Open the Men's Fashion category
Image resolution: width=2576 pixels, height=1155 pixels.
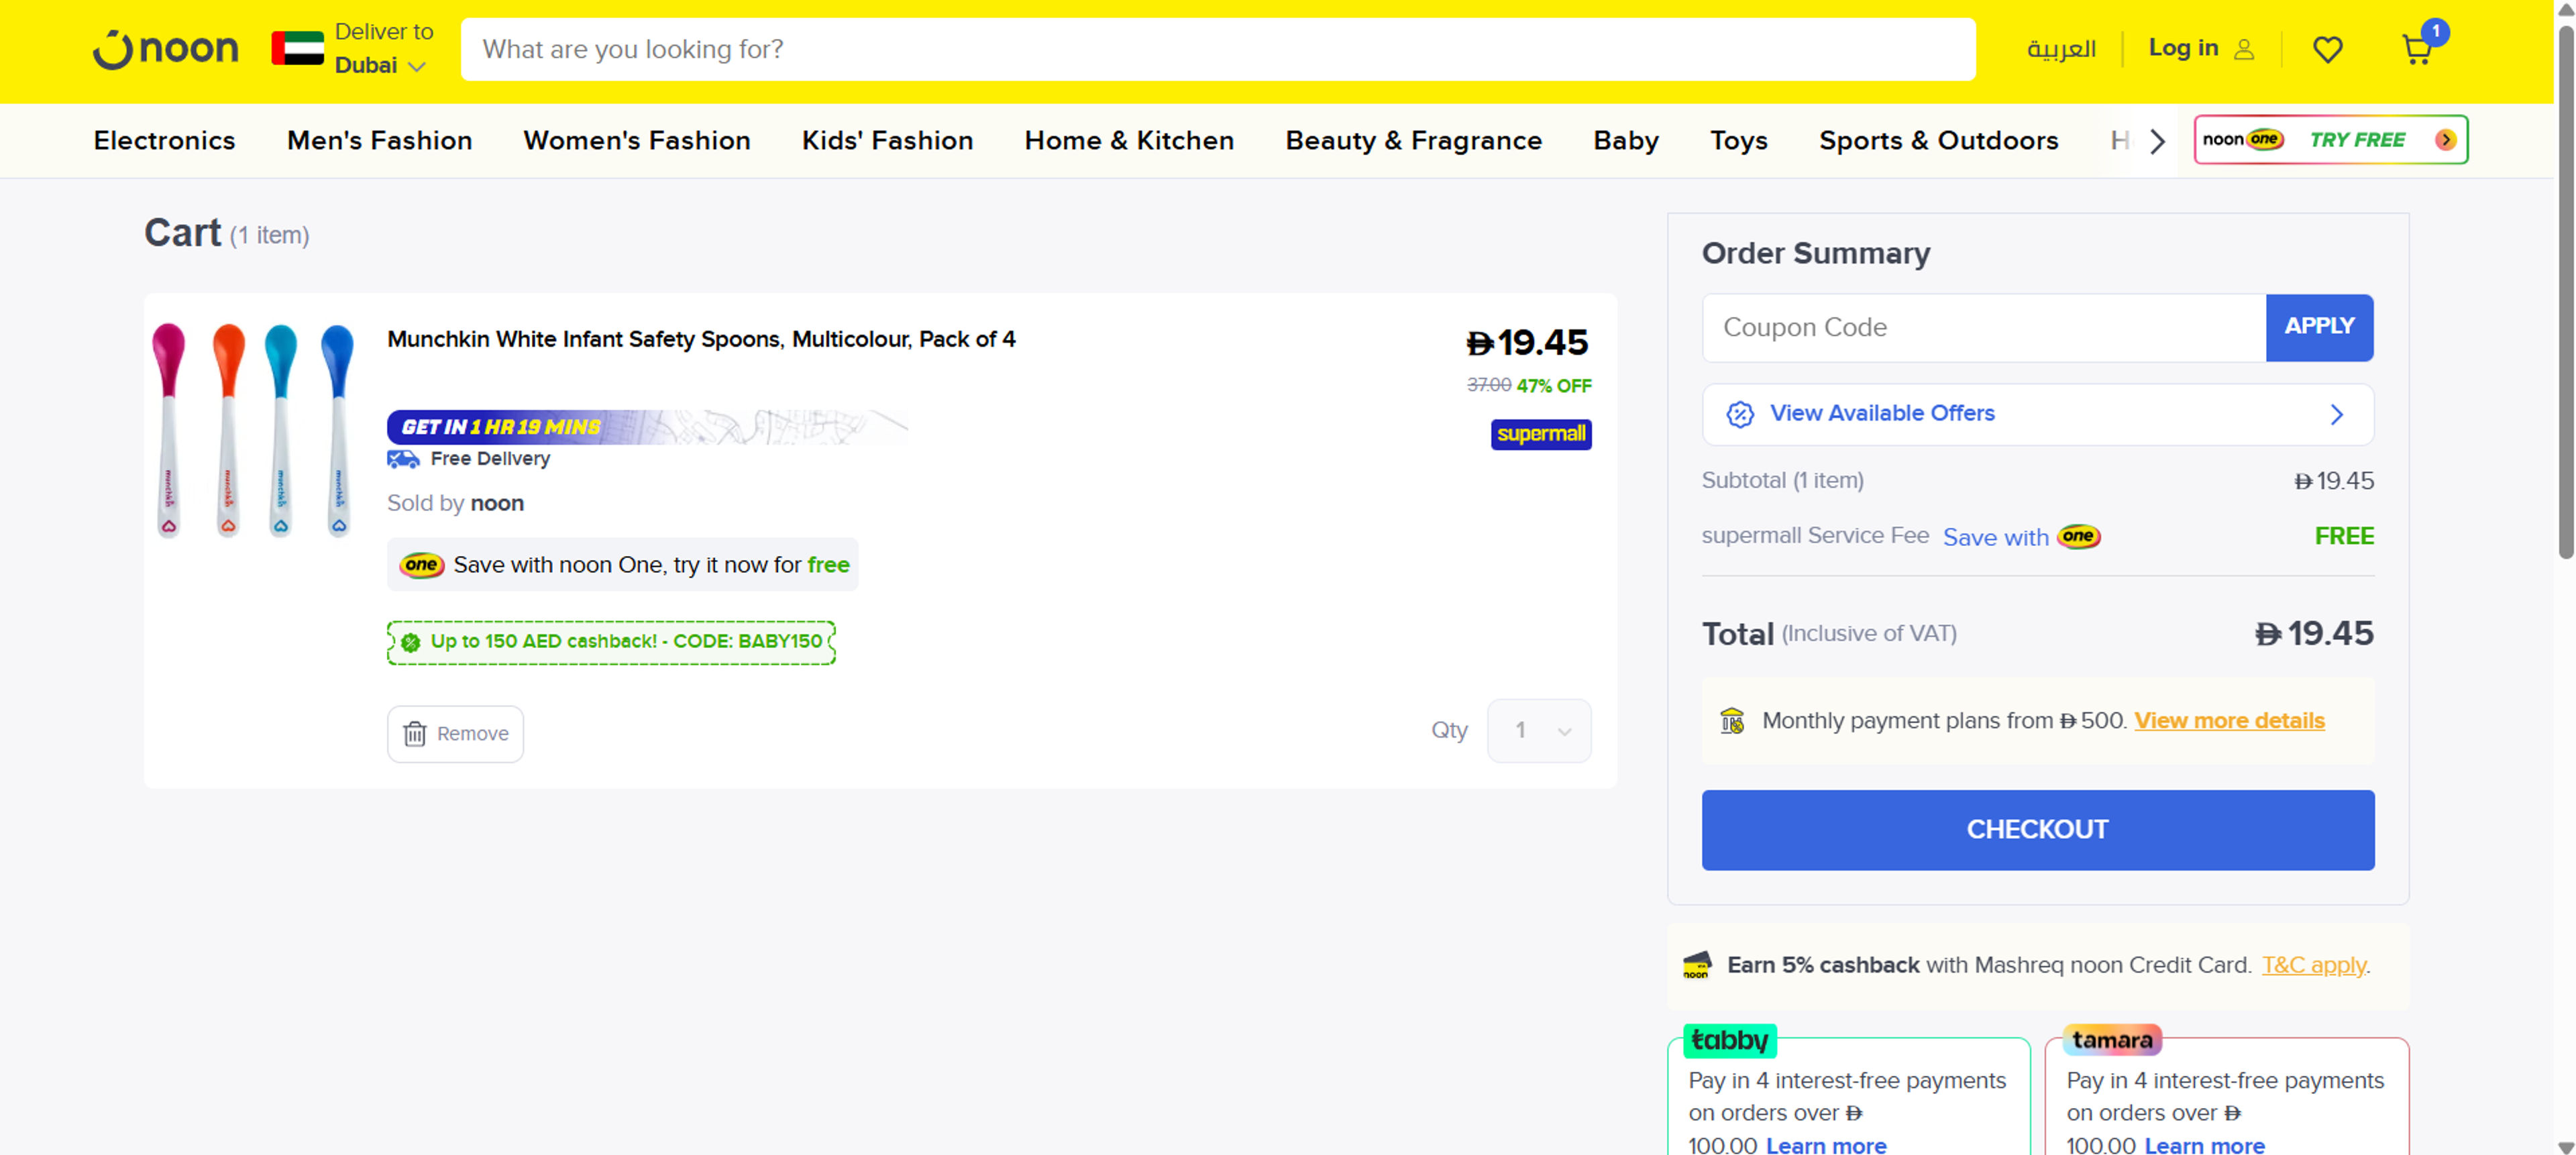click(379, 140)
